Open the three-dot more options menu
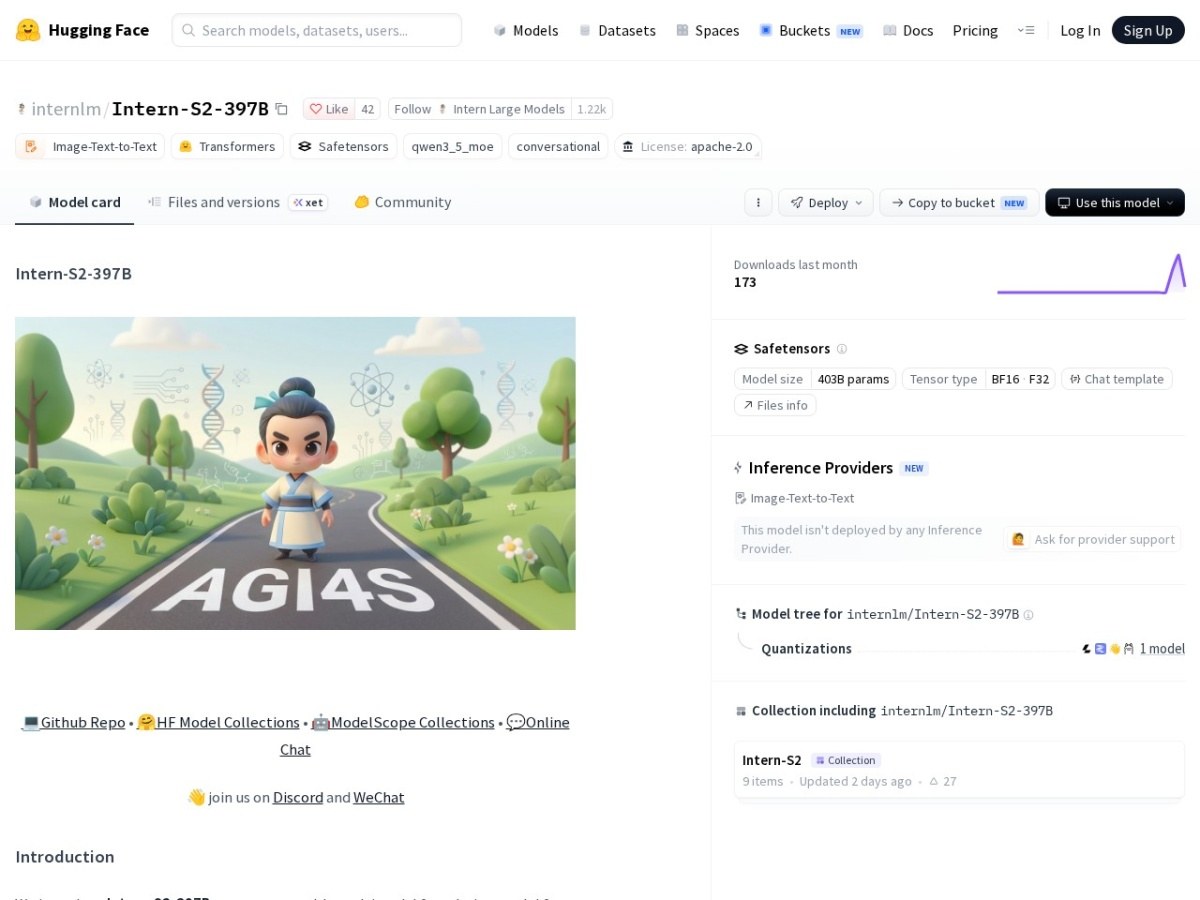Image resolution: width=1200 pixels, height=900 pixels. click(758, 202)
